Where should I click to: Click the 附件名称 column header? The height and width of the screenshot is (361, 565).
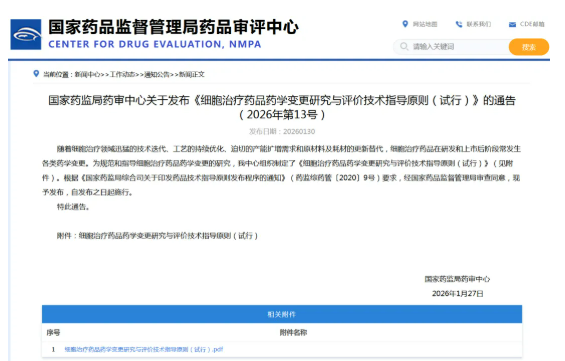pos(293,333)
